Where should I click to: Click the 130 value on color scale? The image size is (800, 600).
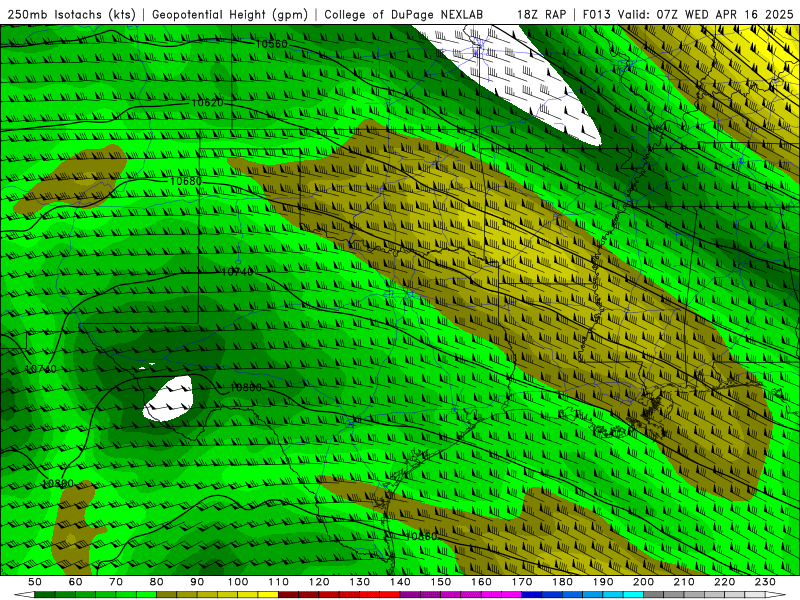[359, 582]
